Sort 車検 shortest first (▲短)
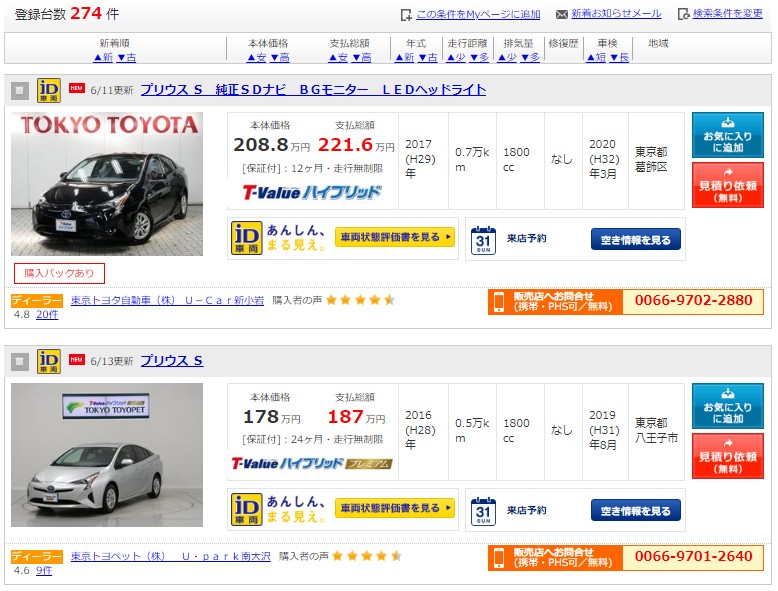 [596, 57]
